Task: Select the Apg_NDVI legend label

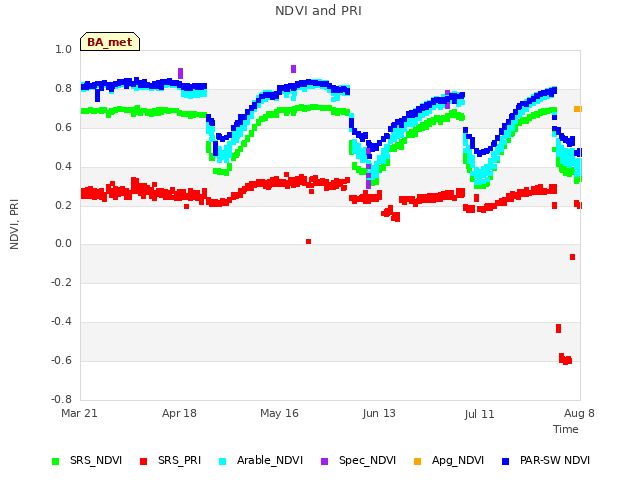Action: [x=458, y=460]
